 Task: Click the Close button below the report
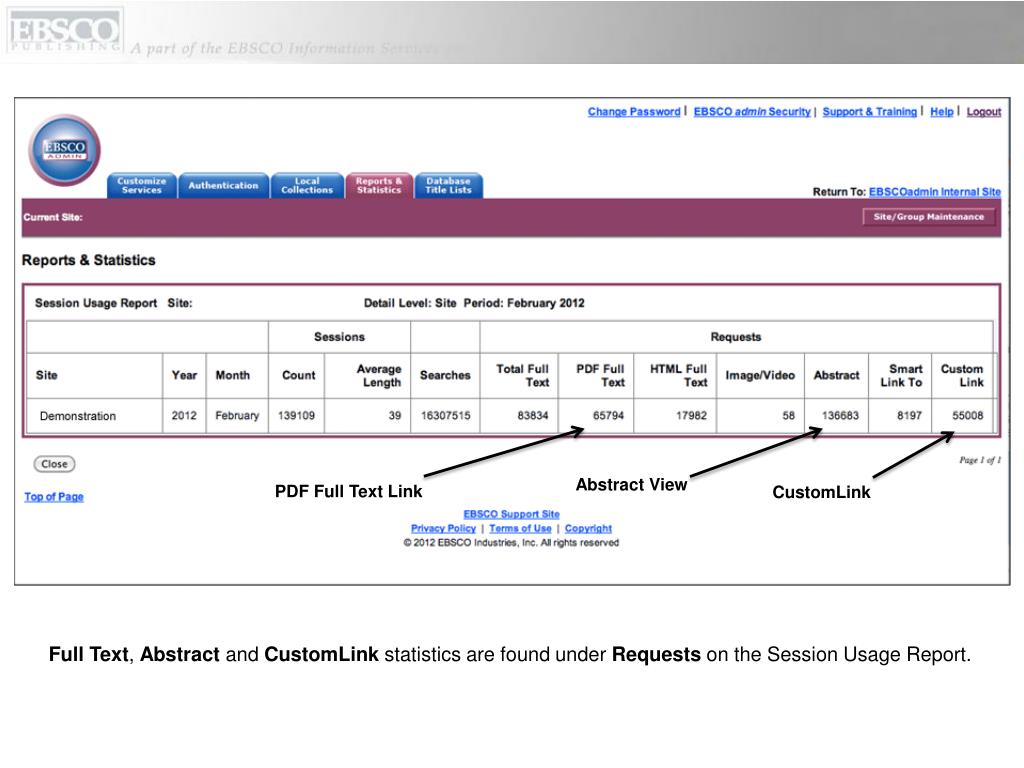[x=54, y=464]
